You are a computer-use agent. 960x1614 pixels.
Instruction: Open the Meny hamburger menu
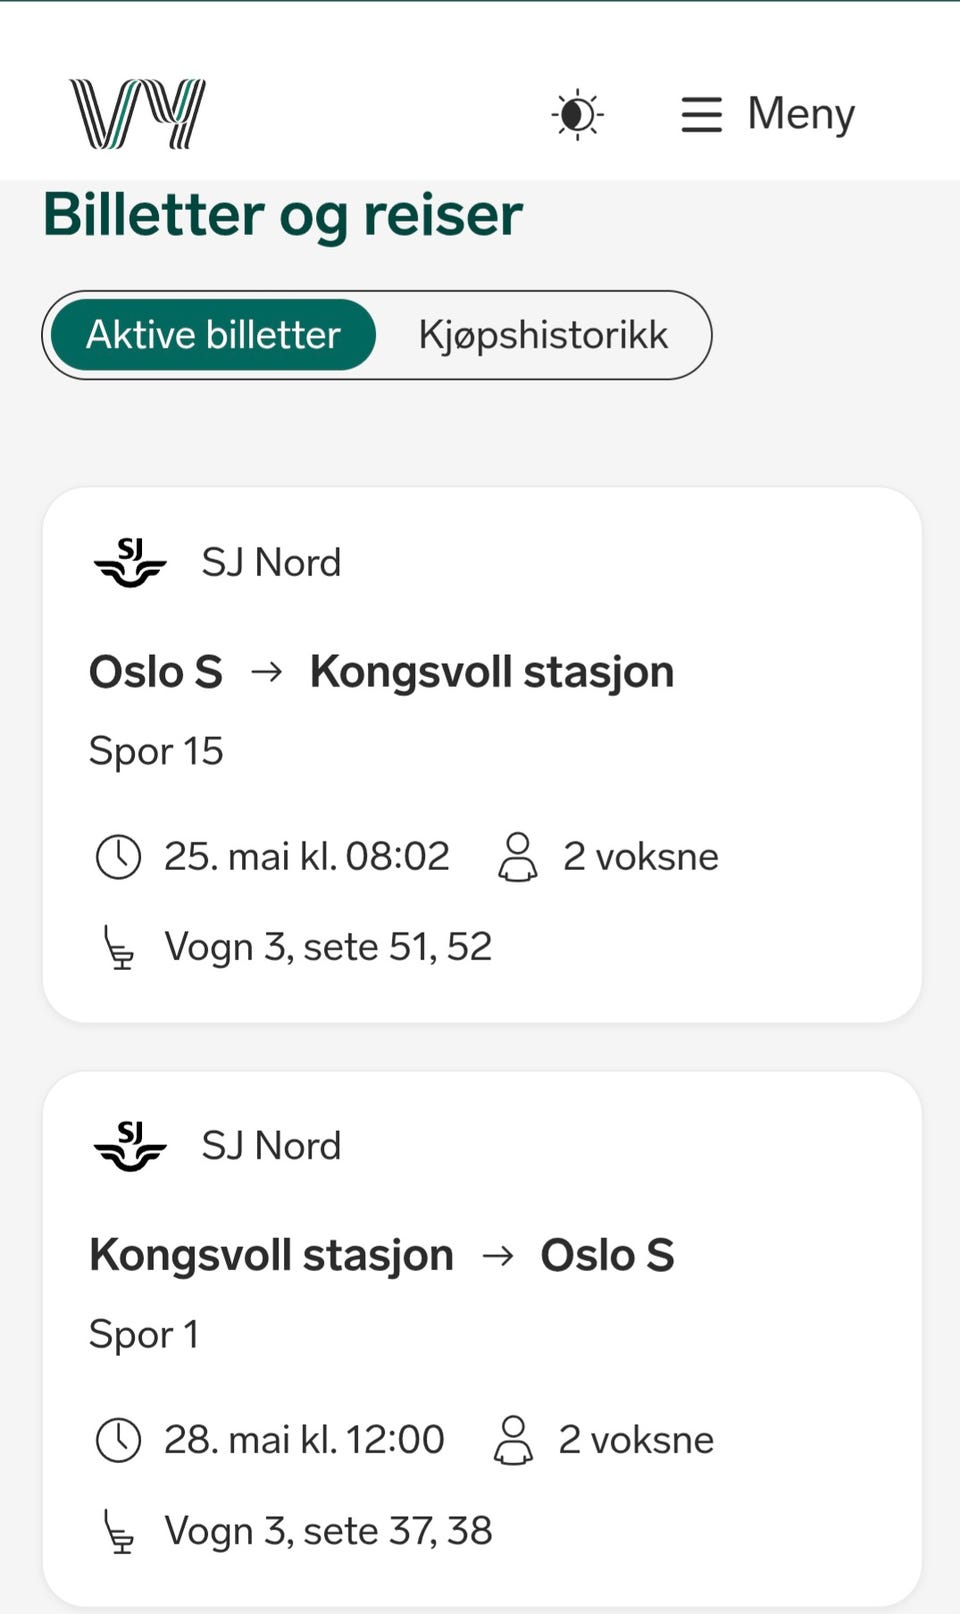(768, 114)
